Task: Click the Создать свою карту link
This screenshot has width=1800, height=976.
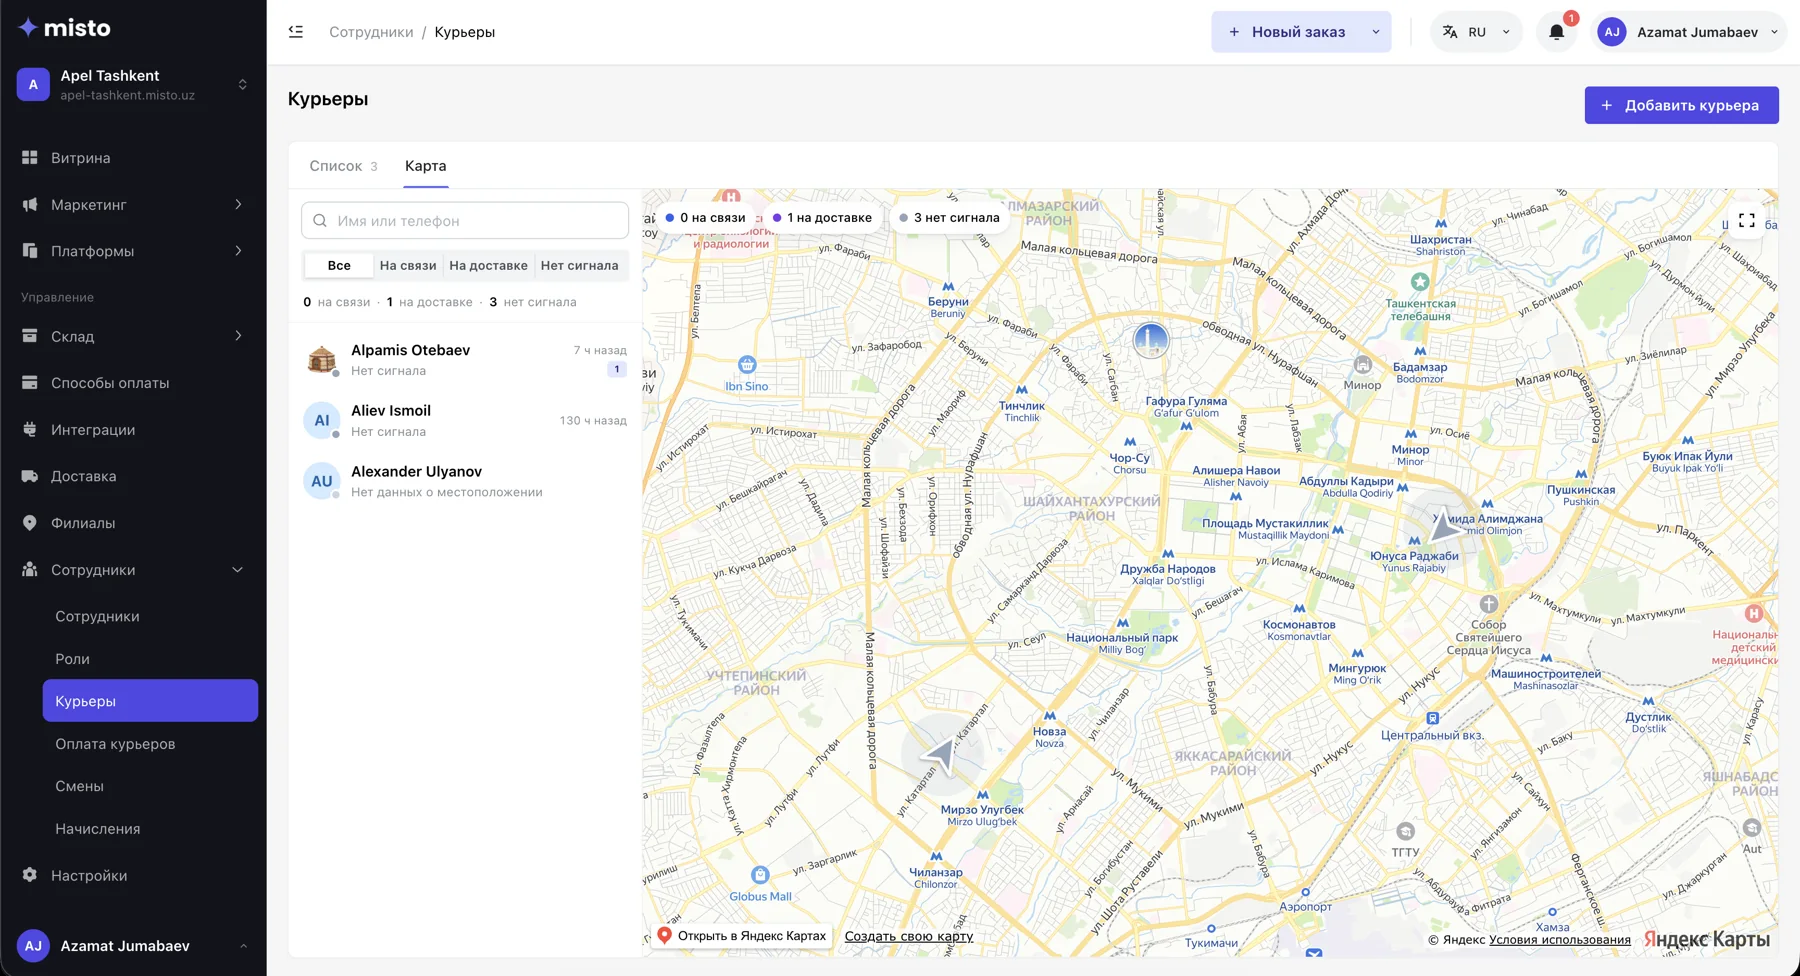Action: pos(909,936)
